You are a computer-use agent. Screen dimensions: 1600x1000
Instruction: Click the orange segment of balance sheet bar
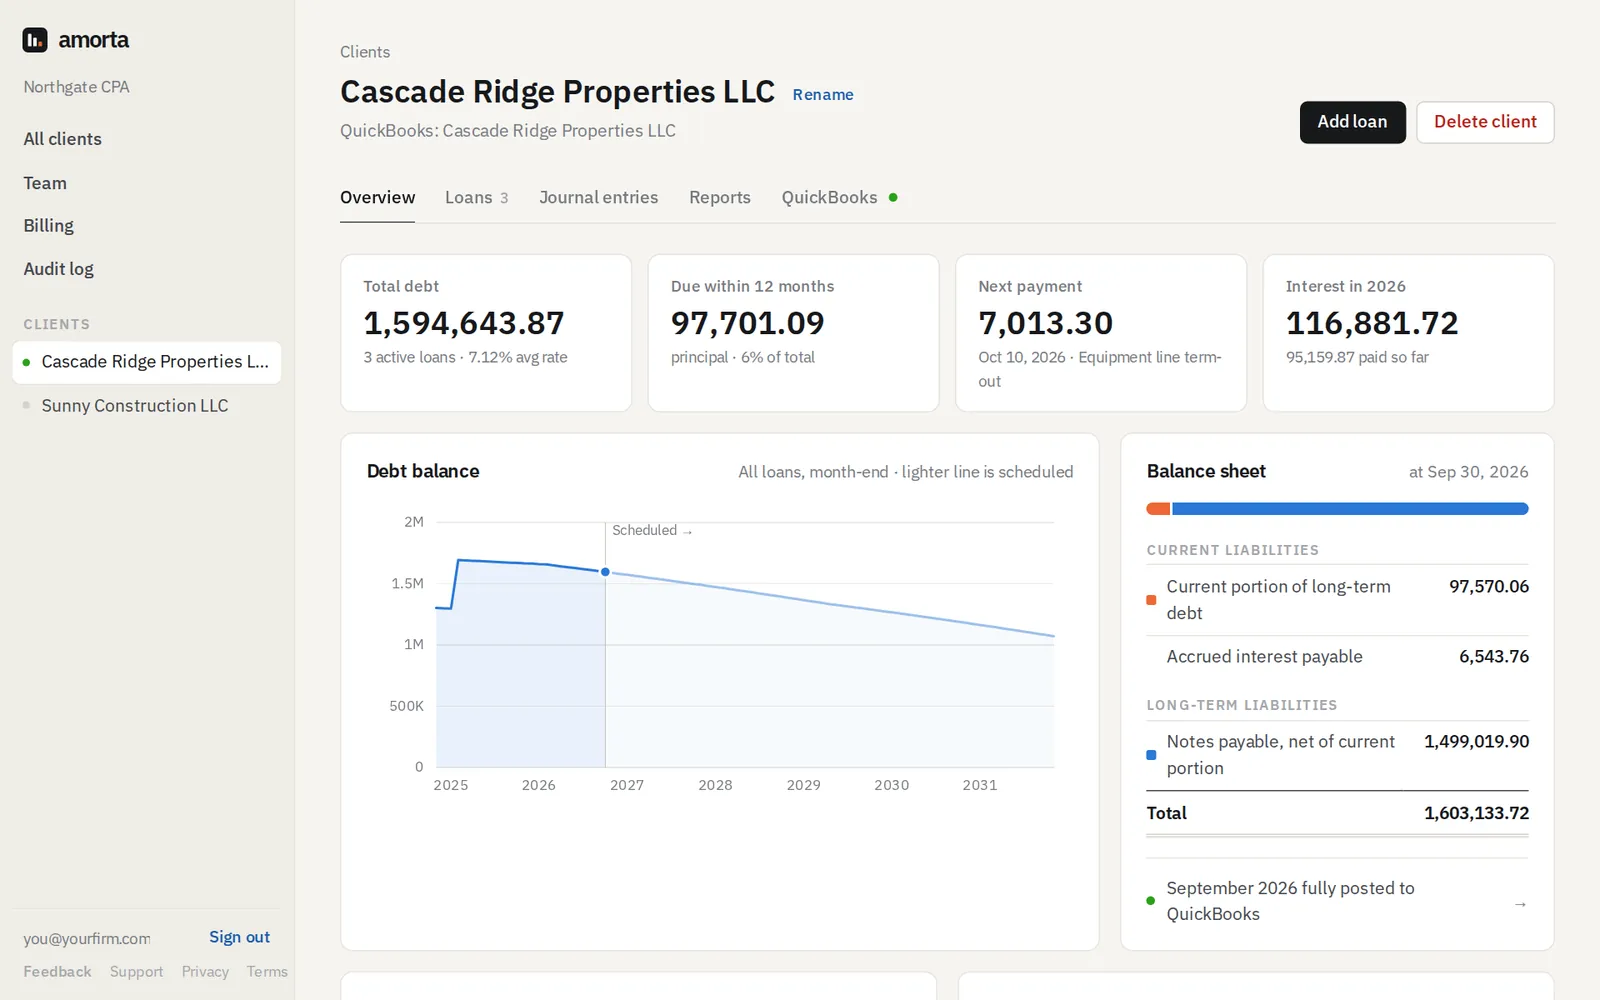(1158, 509)
